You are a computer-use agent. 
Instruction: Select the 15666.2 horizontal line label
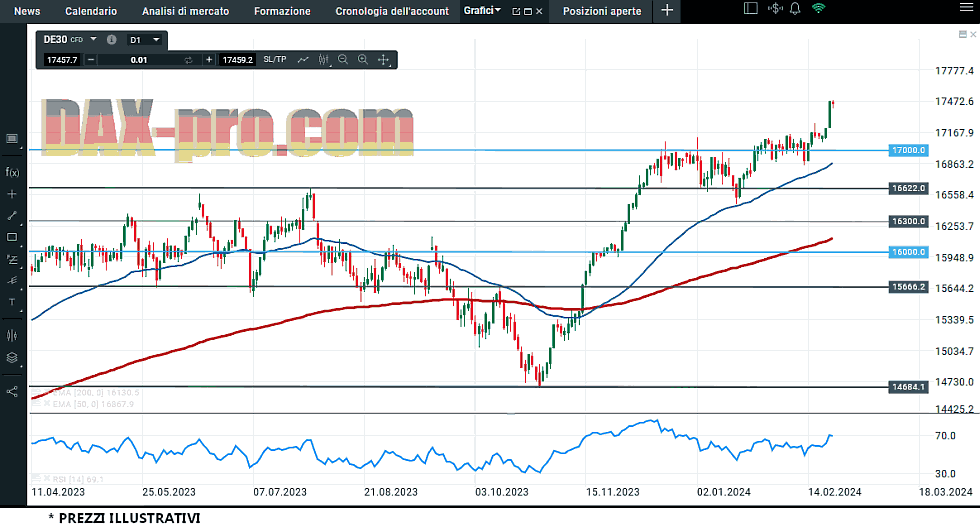[908, 286]
